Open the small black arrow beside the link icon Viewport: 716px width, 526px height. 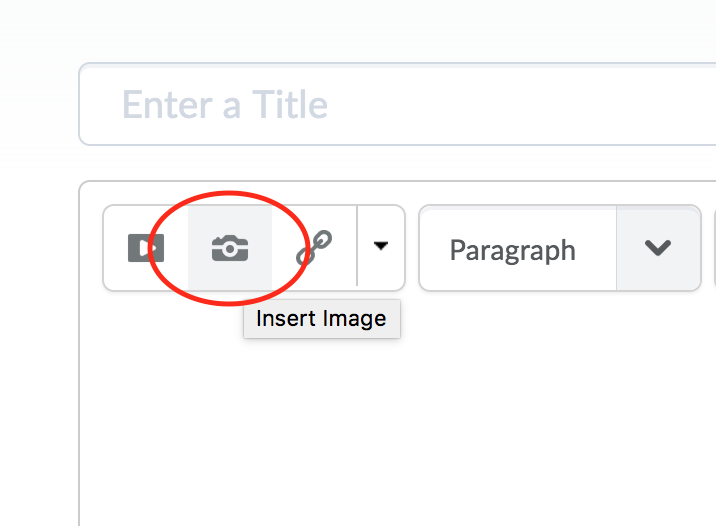click(380, 246)
